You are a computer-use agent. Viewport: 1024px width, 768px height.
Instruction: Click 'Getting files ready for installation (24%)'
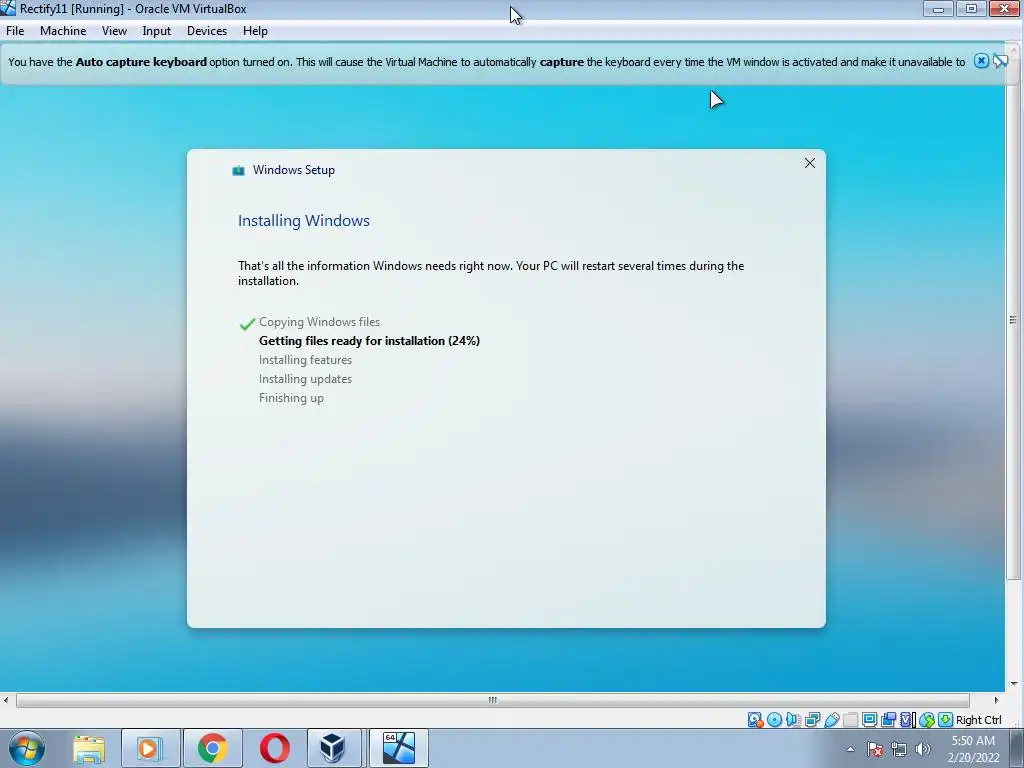[x=369, y=341]
